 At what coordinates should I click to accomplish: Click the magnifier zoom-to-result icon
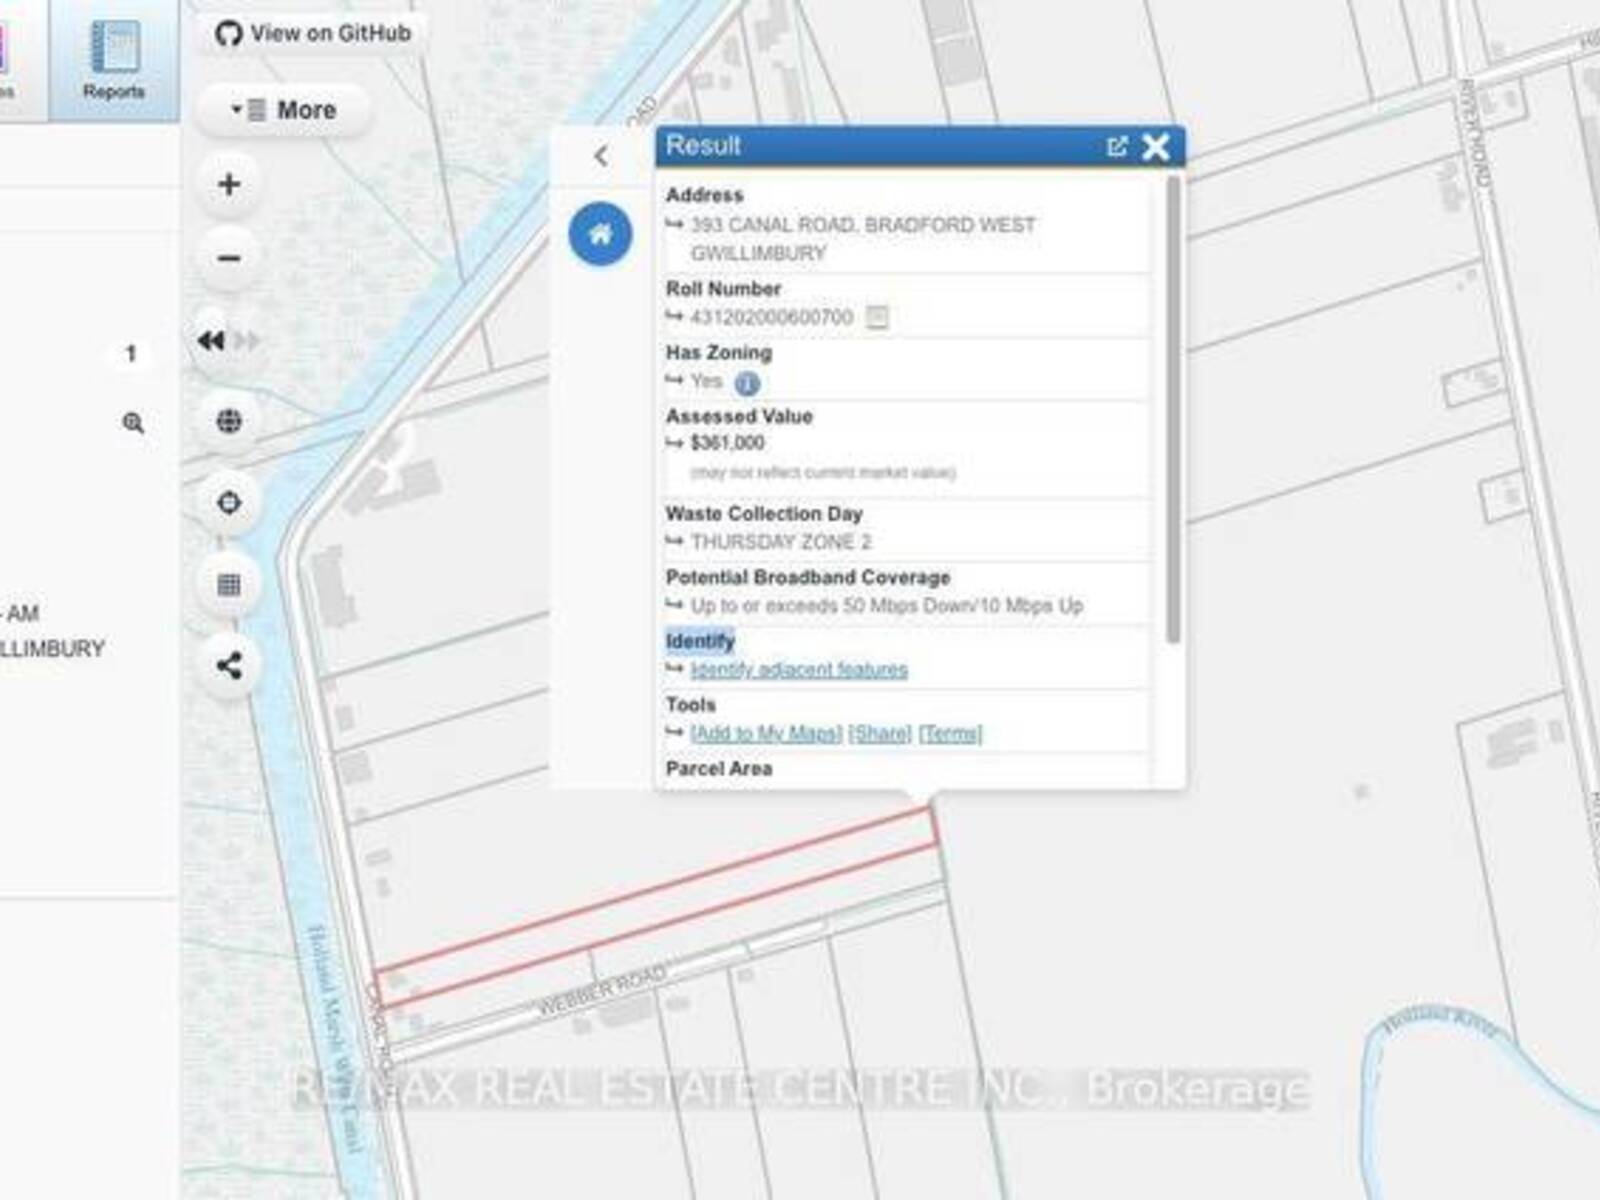click(133, 423)
